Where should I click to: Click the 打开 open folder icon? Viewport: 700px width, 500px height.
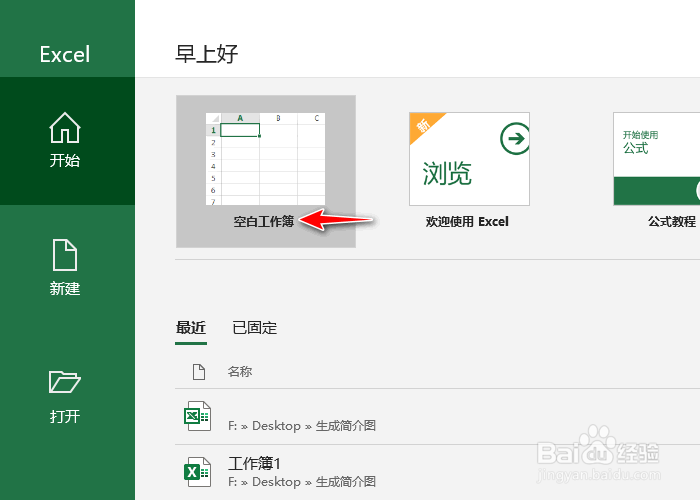tap(65, 382)
